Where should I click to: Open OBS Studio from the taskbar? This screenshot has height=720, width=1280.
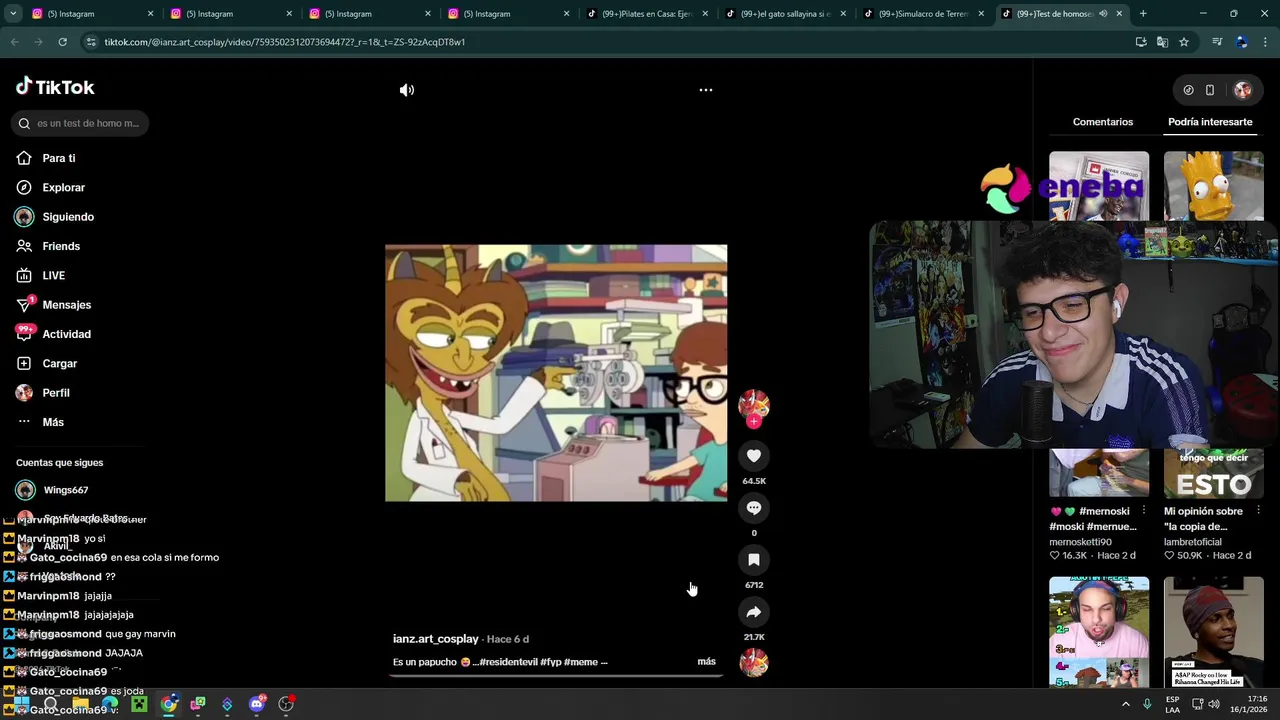pyautogui.click(x=286, y=704)
